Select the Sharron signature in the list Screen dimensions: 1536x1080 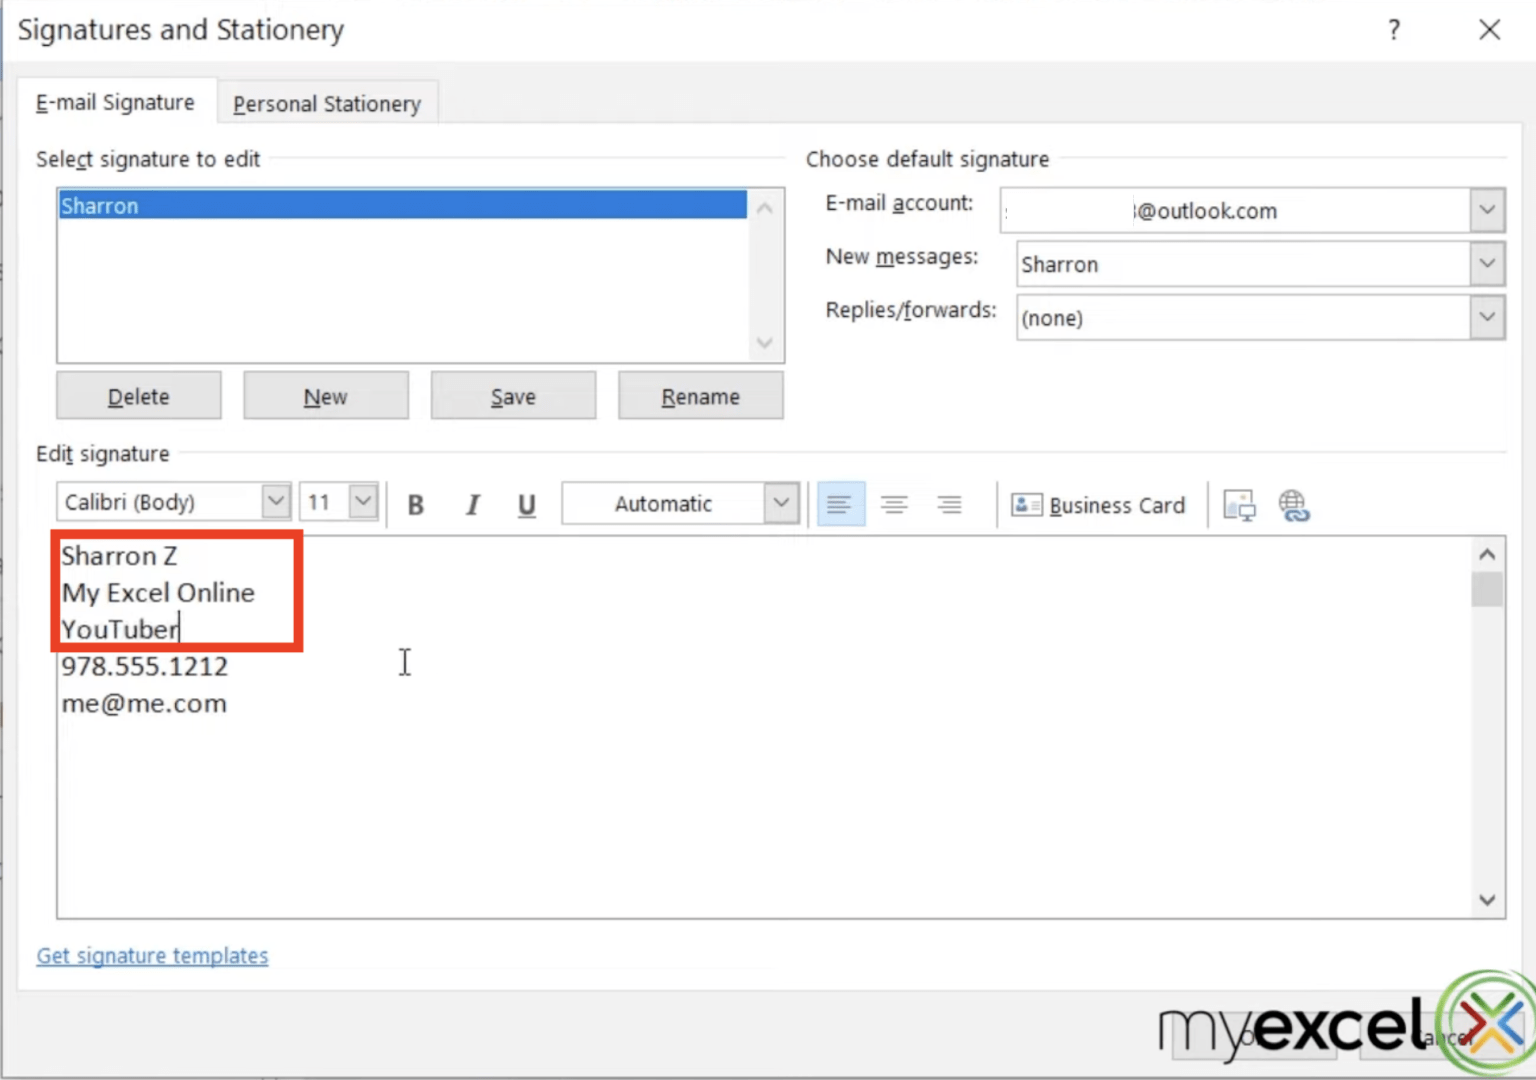click(x=400, y=205)
